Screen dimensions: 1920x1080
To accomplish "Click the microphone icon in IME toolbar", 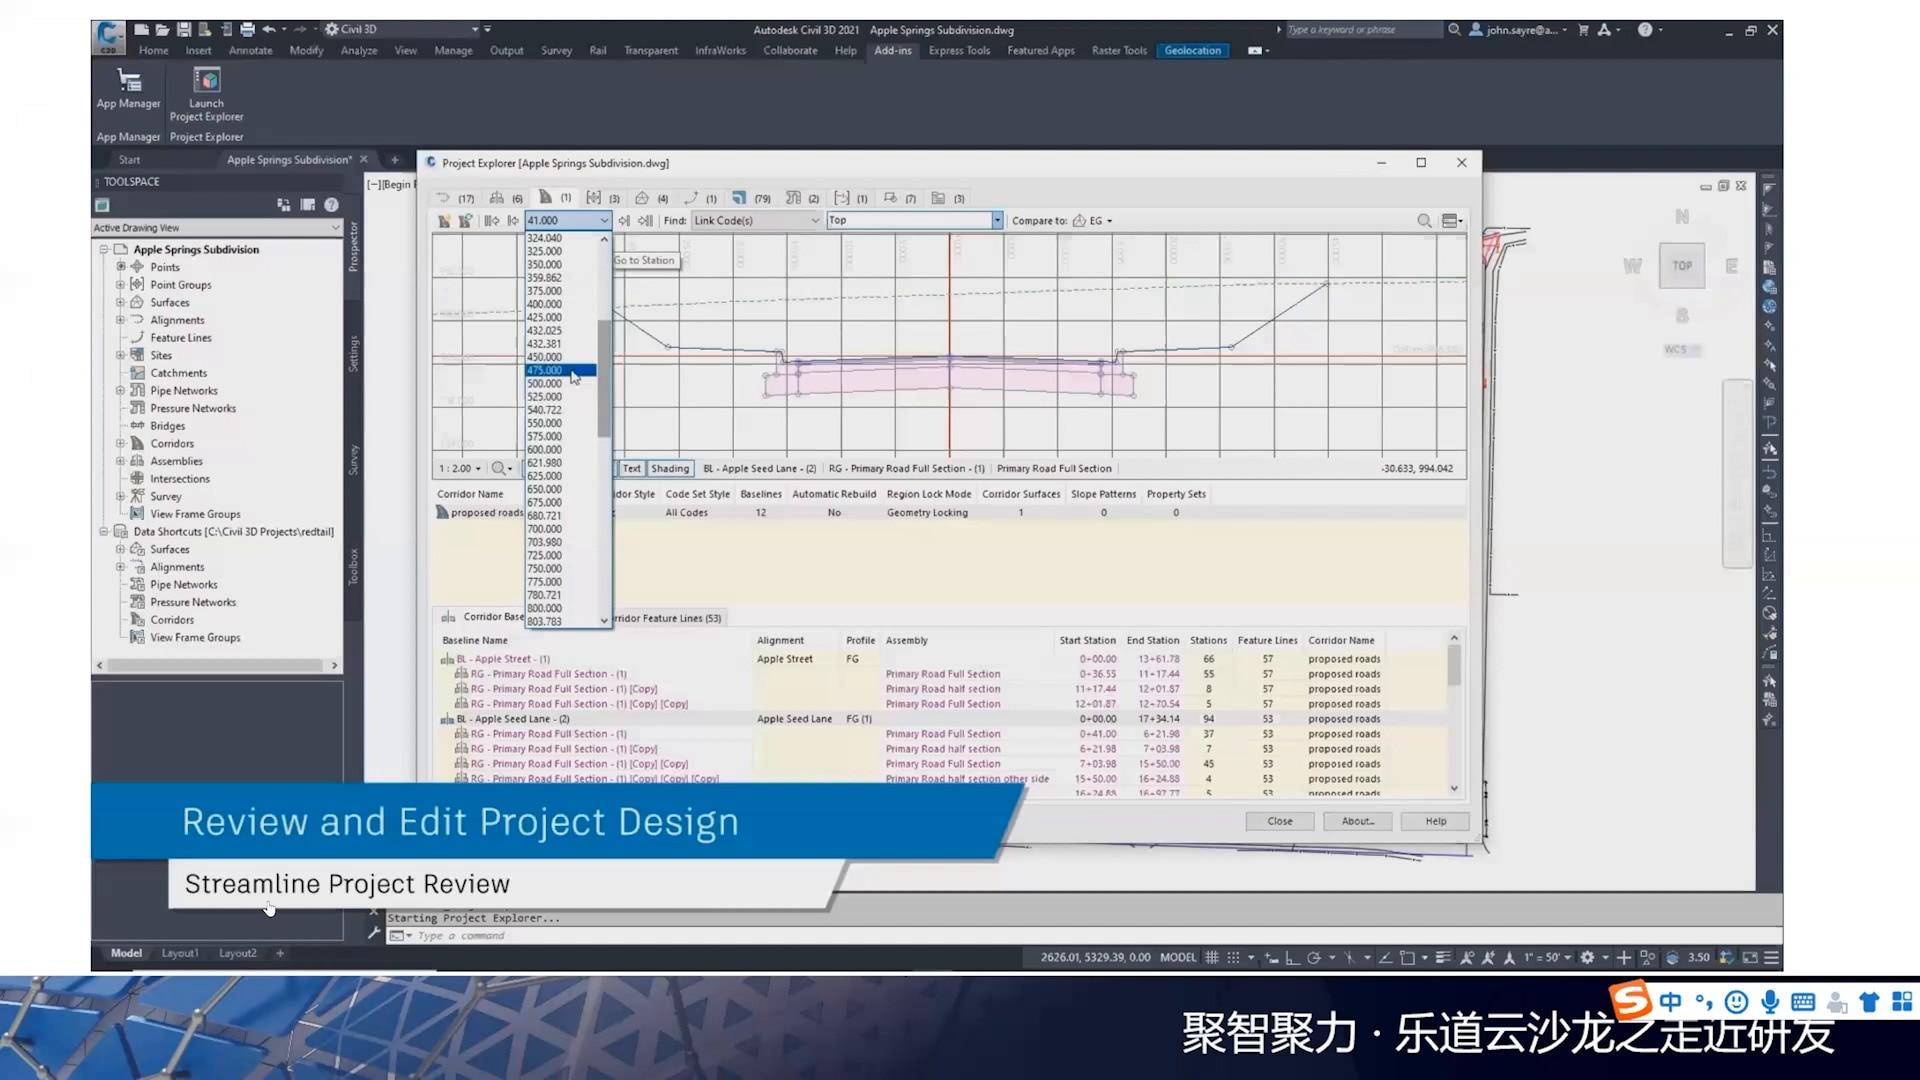I will [x=1770, y=1001].
